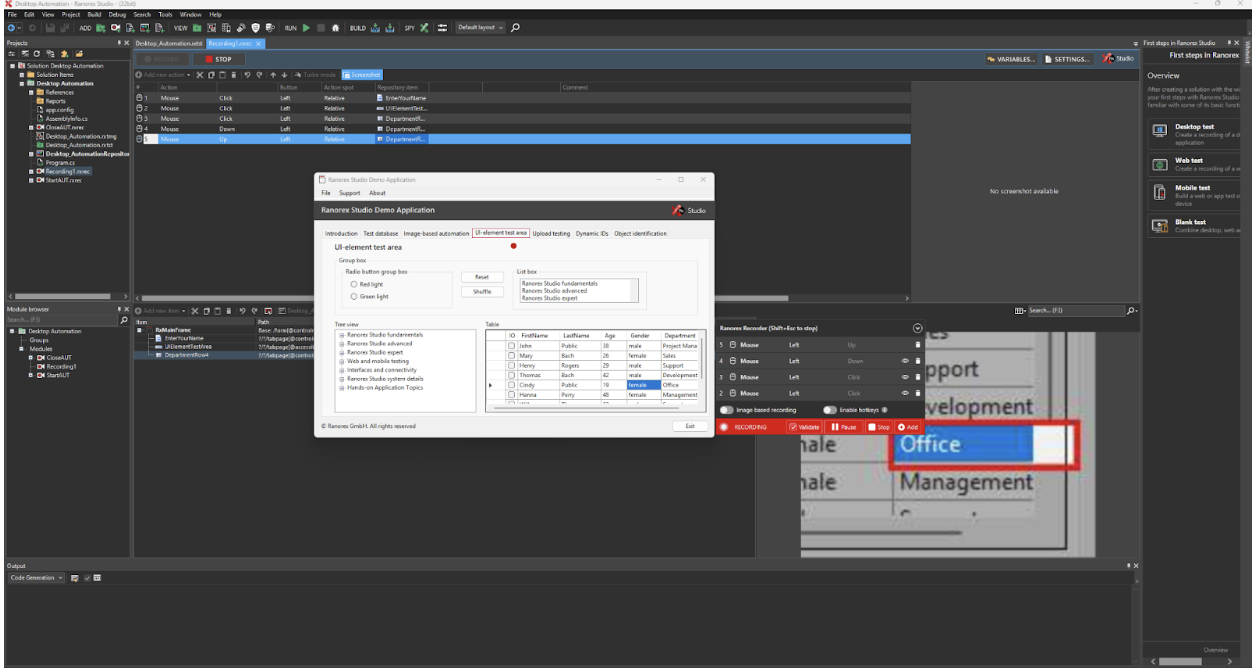The height and width of the screenshot is (672, 1252).
Task: Click the Shuffle button in demo app
Action: tap(482, 292)
